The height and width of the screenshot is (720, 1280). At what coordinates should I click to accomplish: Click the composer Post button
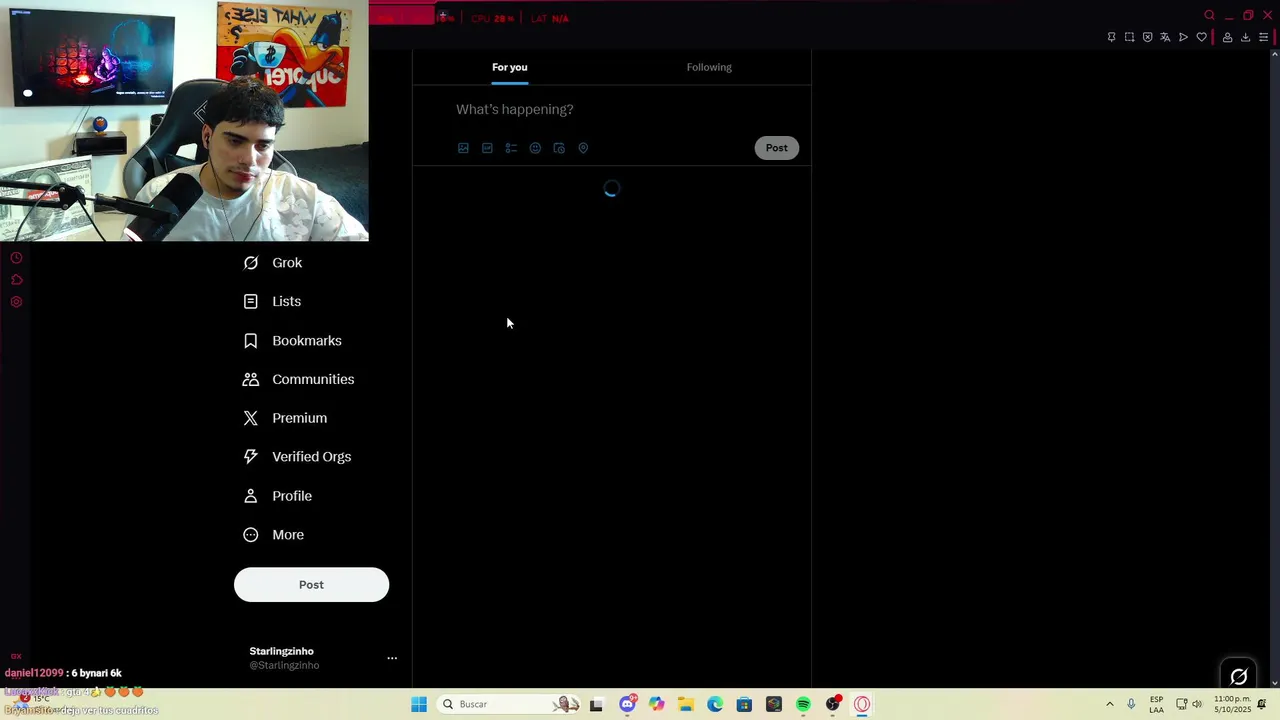[x=776, y=148]
